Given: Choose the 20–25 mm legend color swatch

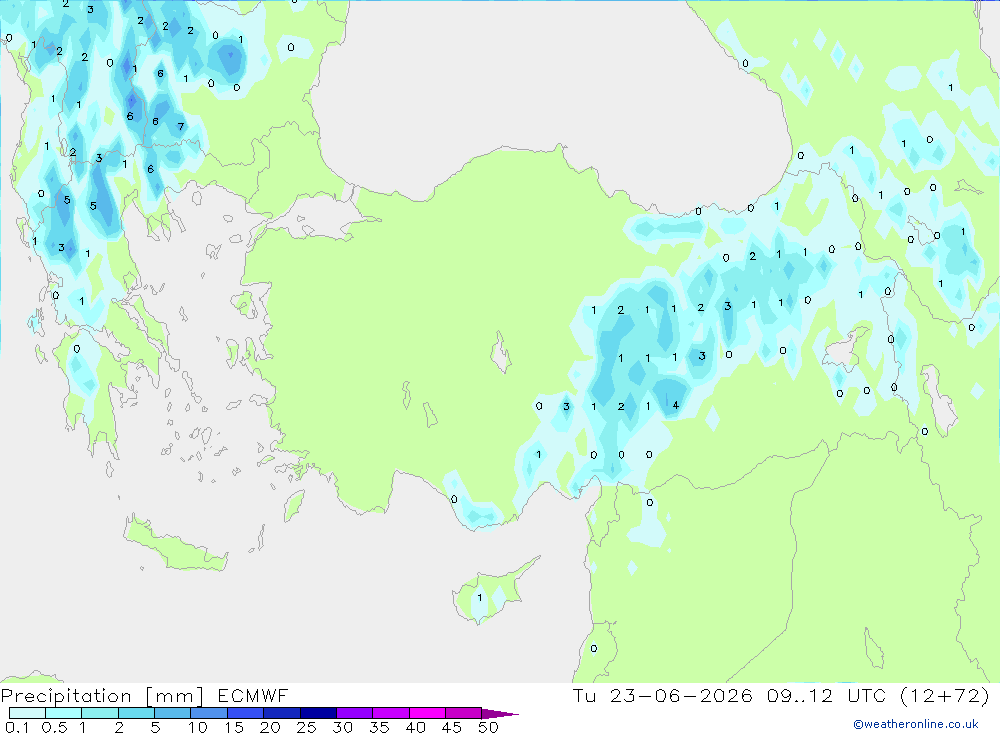Looking at the screenshot, I should (282, 713).
